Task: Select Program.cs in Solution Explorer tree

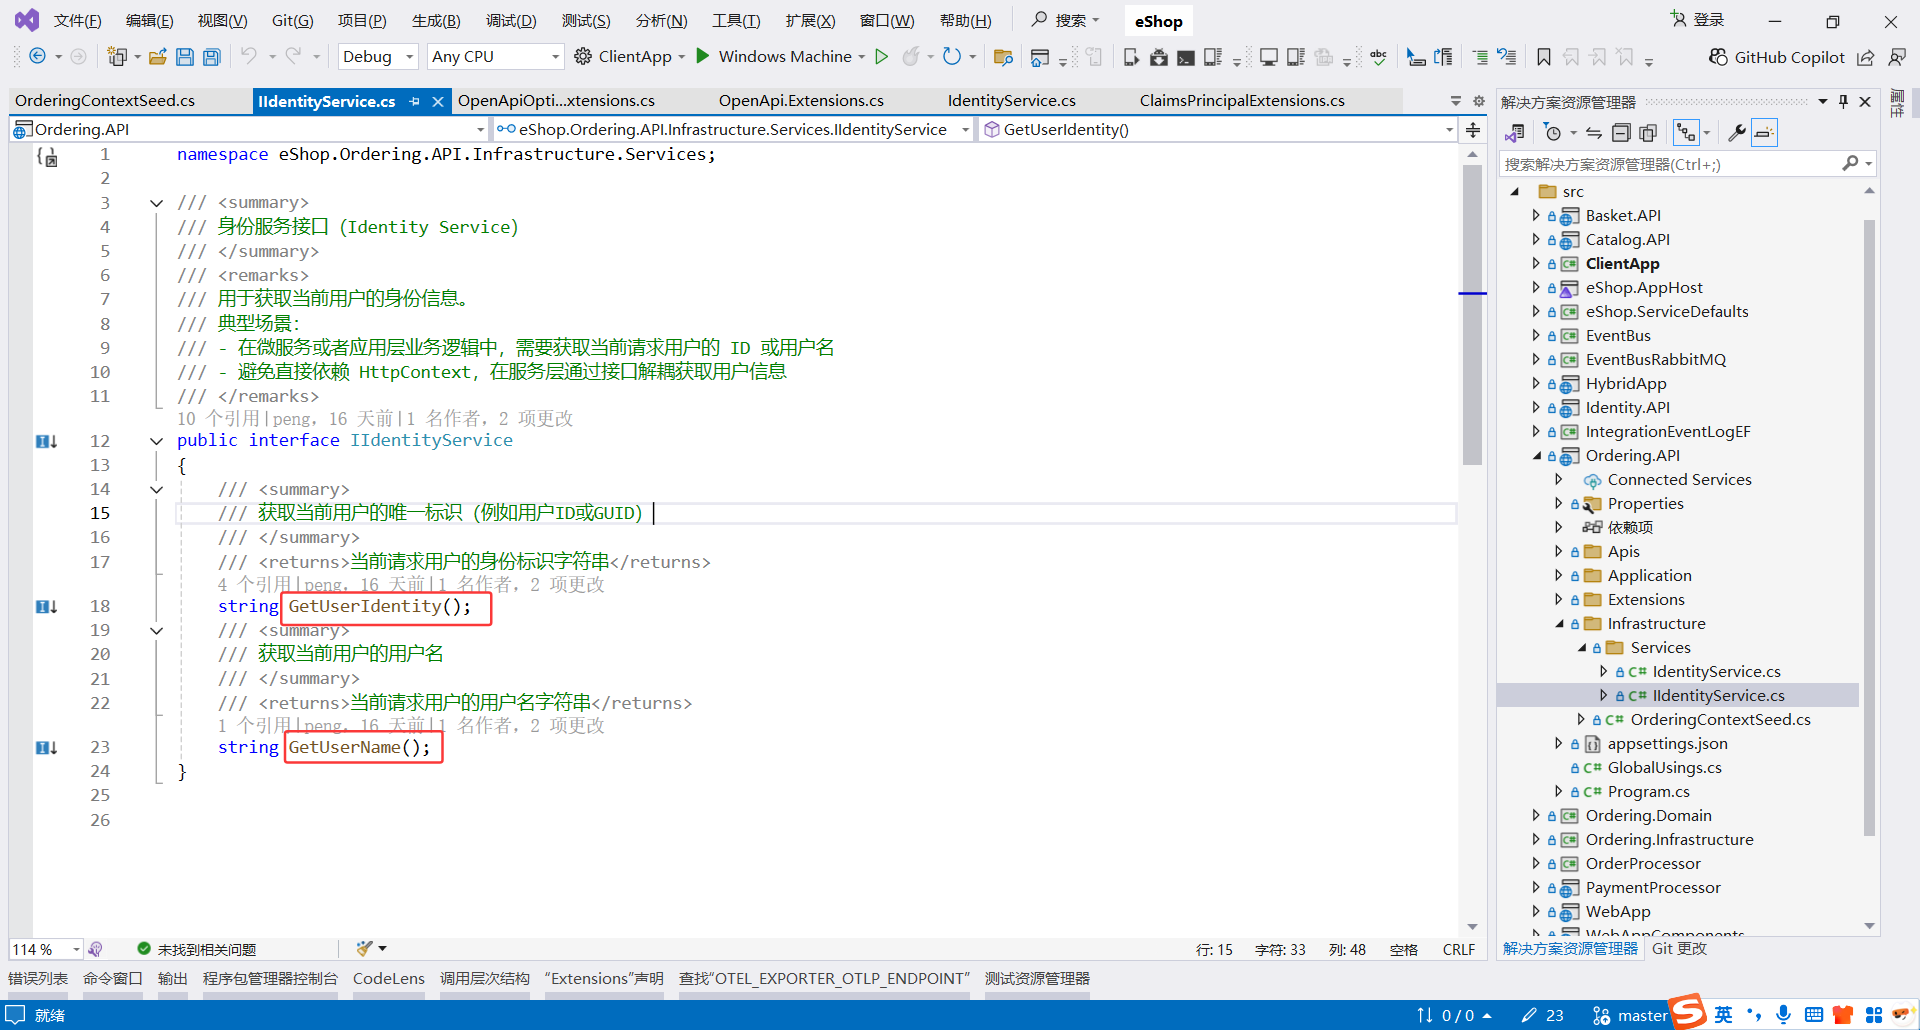Action: coord(1648,792)
